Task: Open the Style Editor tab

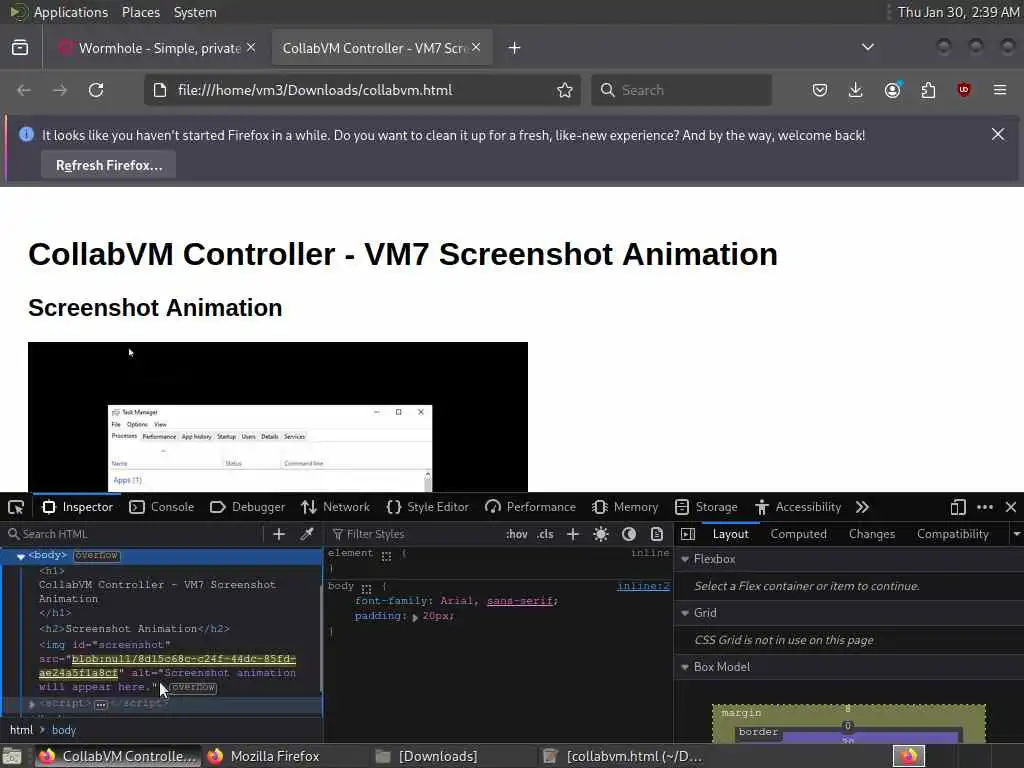Action: 428,507
